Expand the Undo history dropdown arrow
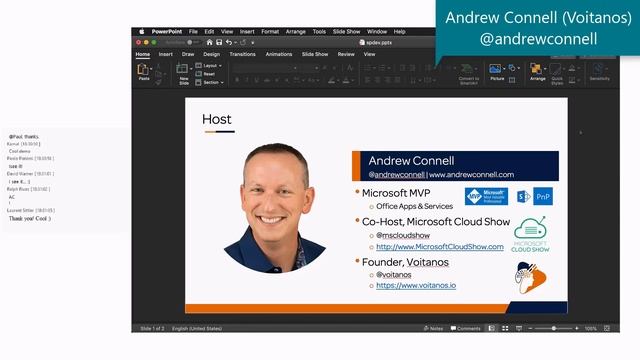Image resolution: width=640 pixels, height=360 pixels. 236,42
